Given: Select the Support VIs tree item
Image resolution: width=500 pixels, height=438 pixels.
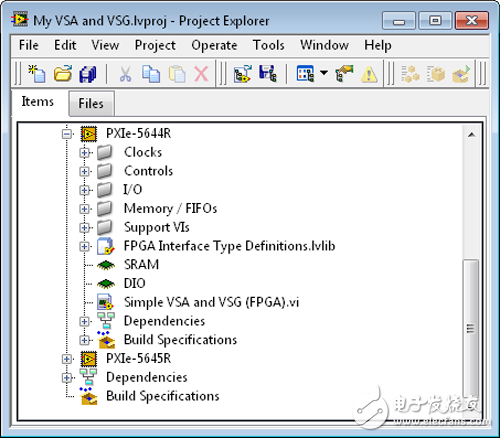Looking at the screenshot, I should tap(157, 227).
